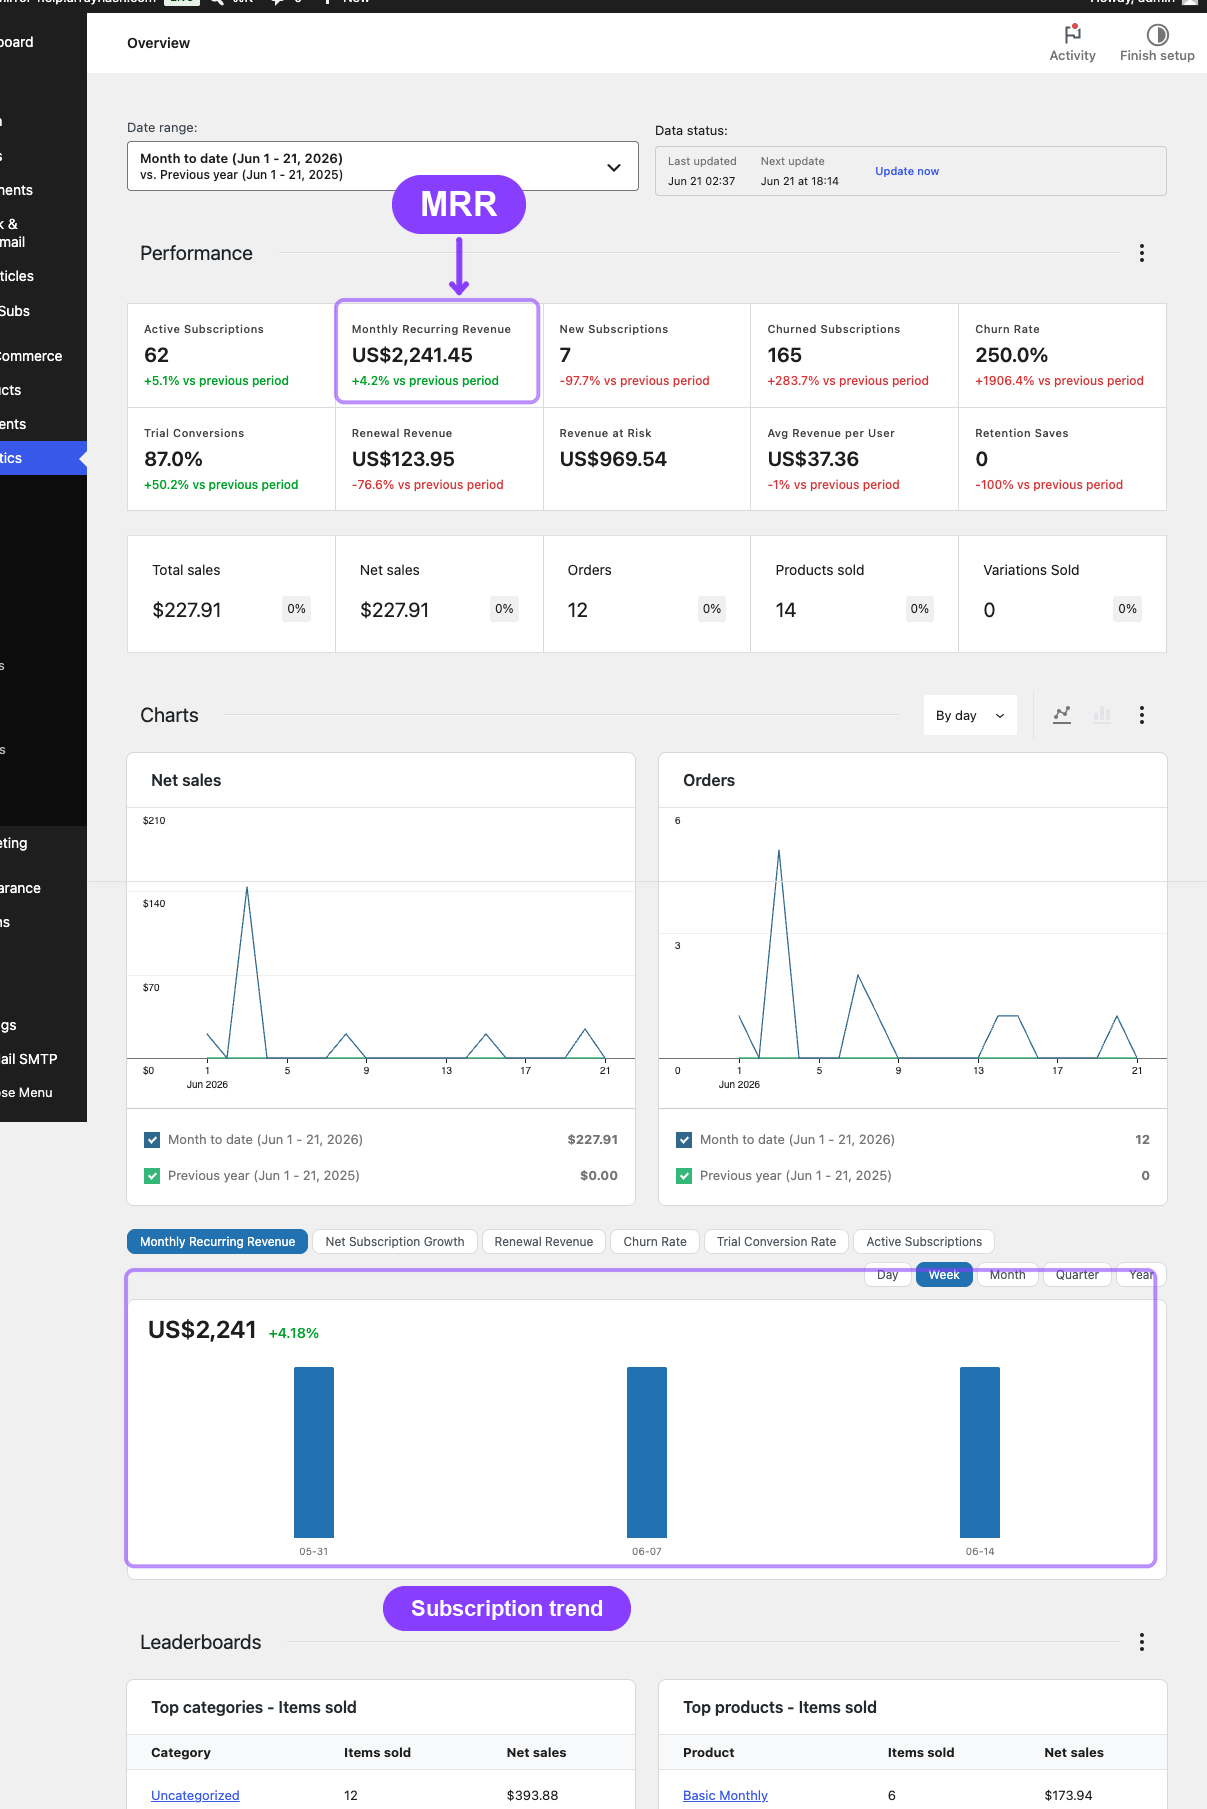
Task: Open the Trial Conversions 87.0% card
Action: click(231, 459)
